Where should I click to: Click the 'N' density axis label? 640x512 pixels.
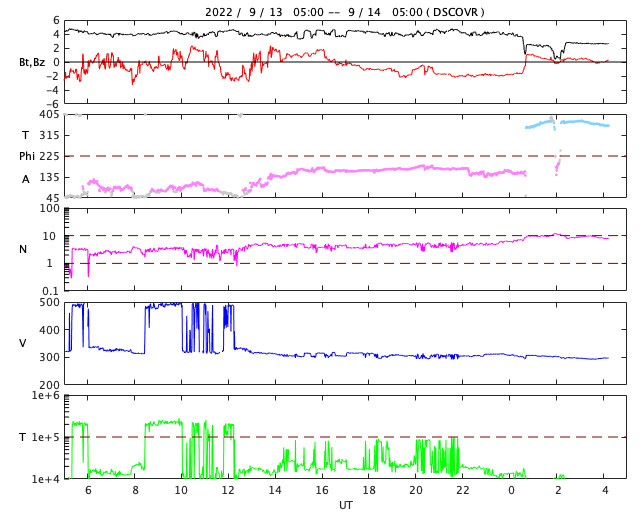point(23,249)
